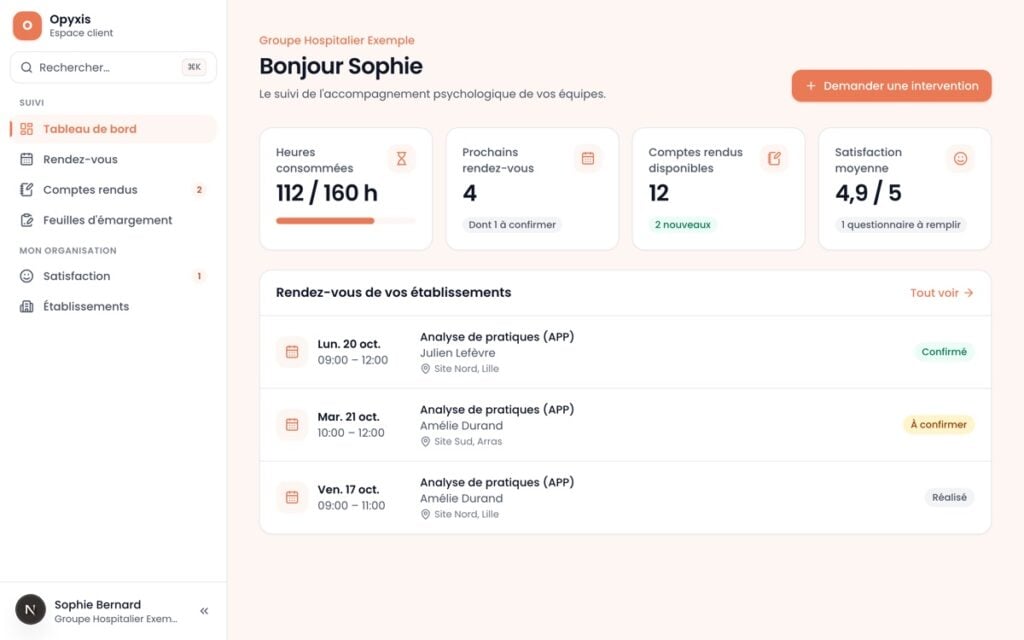Click calendar icon on Prochains rendez-vous card

click(588, 159)
